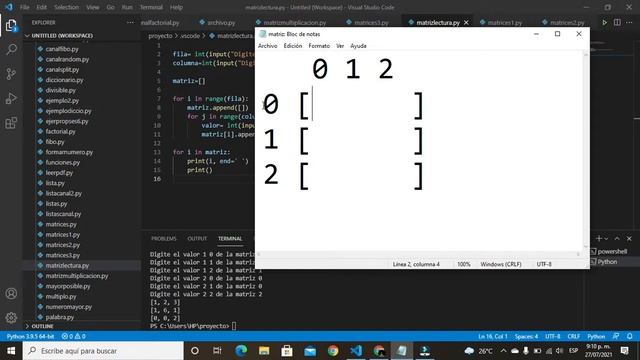
Task: Click Python 3.9.5 64-bit interpreter selector
Action: click(30, 336)
